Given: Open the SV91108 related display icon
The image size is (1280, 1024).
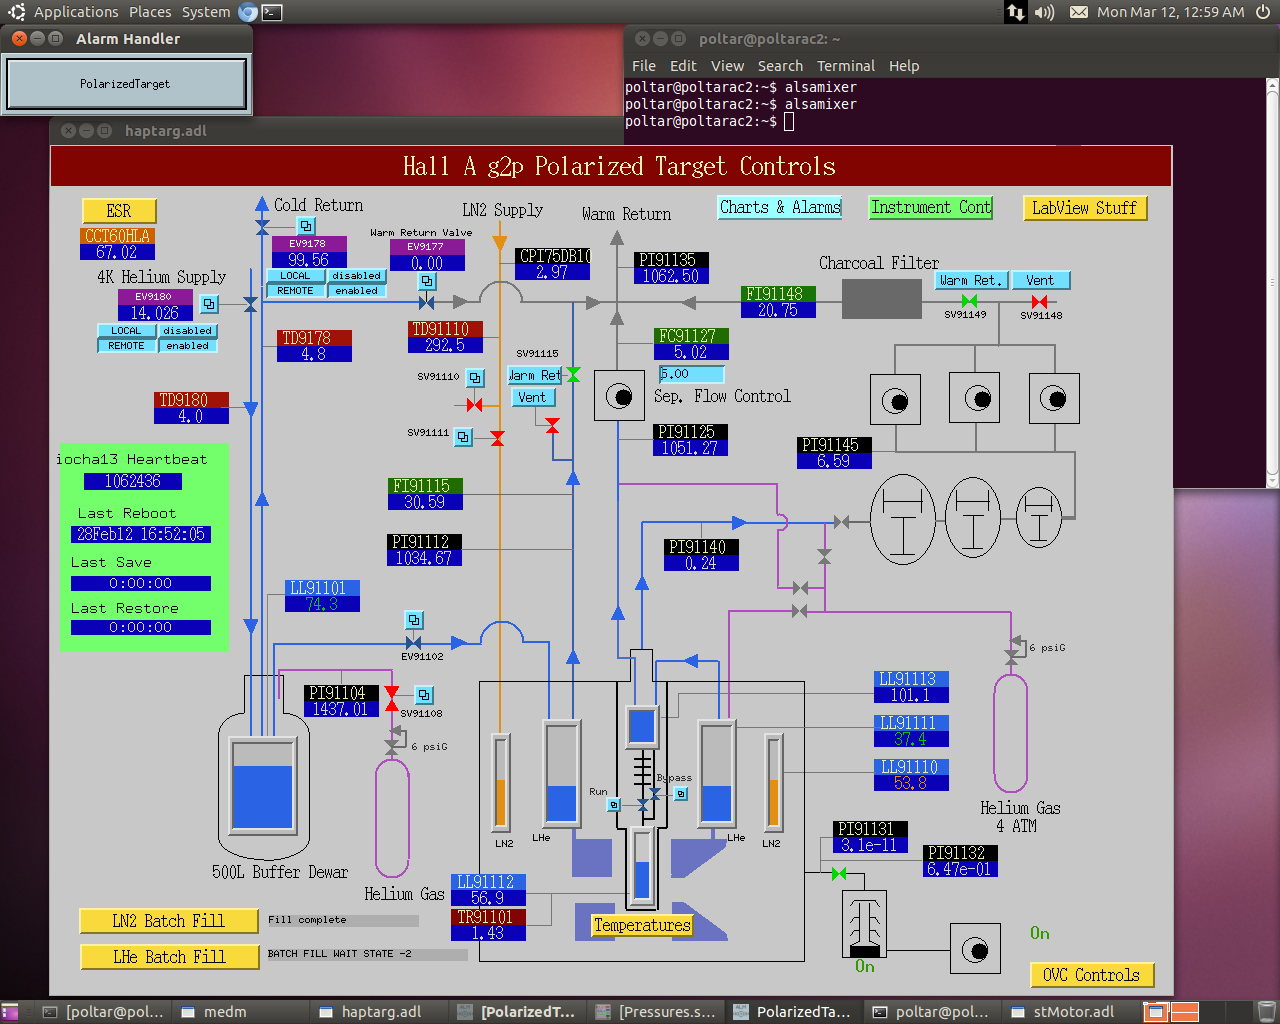Looking at the screenshot, I should coord(424,694).
